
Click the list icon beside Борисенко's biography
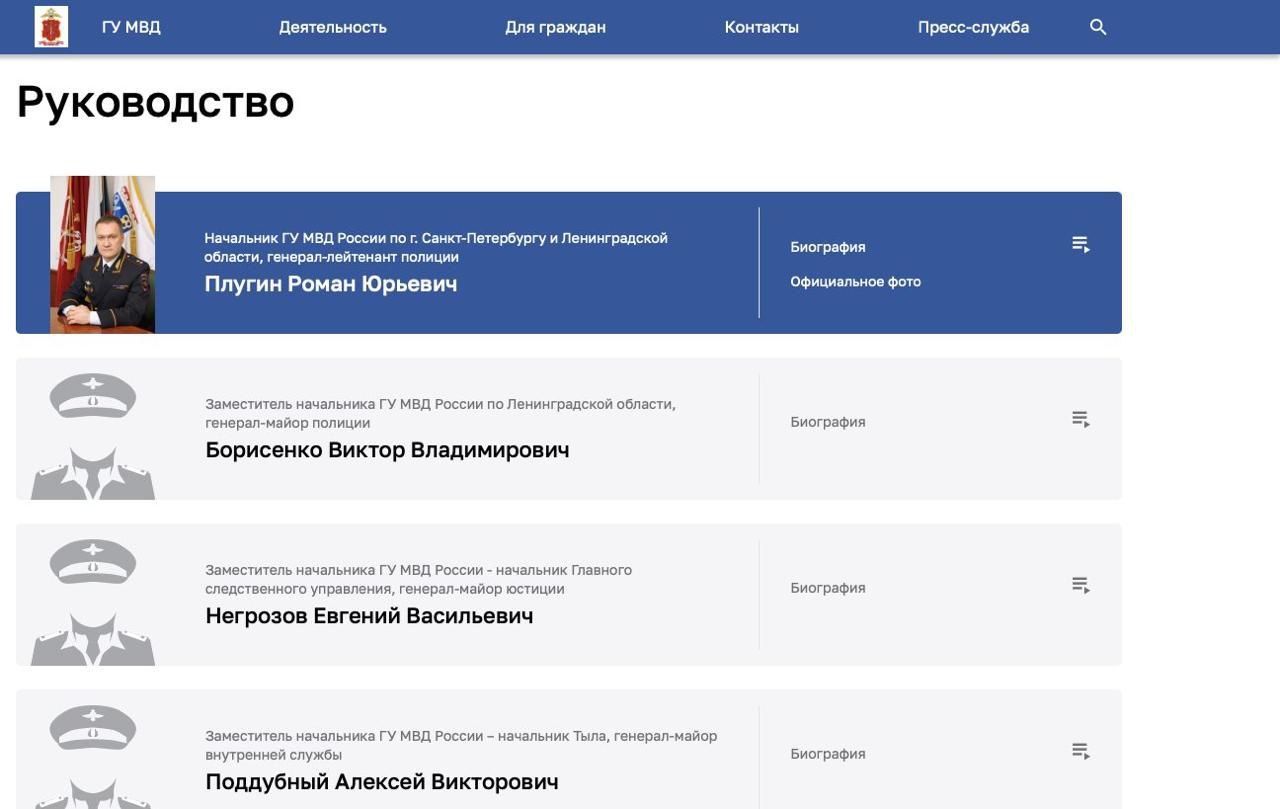point(1080,419)
